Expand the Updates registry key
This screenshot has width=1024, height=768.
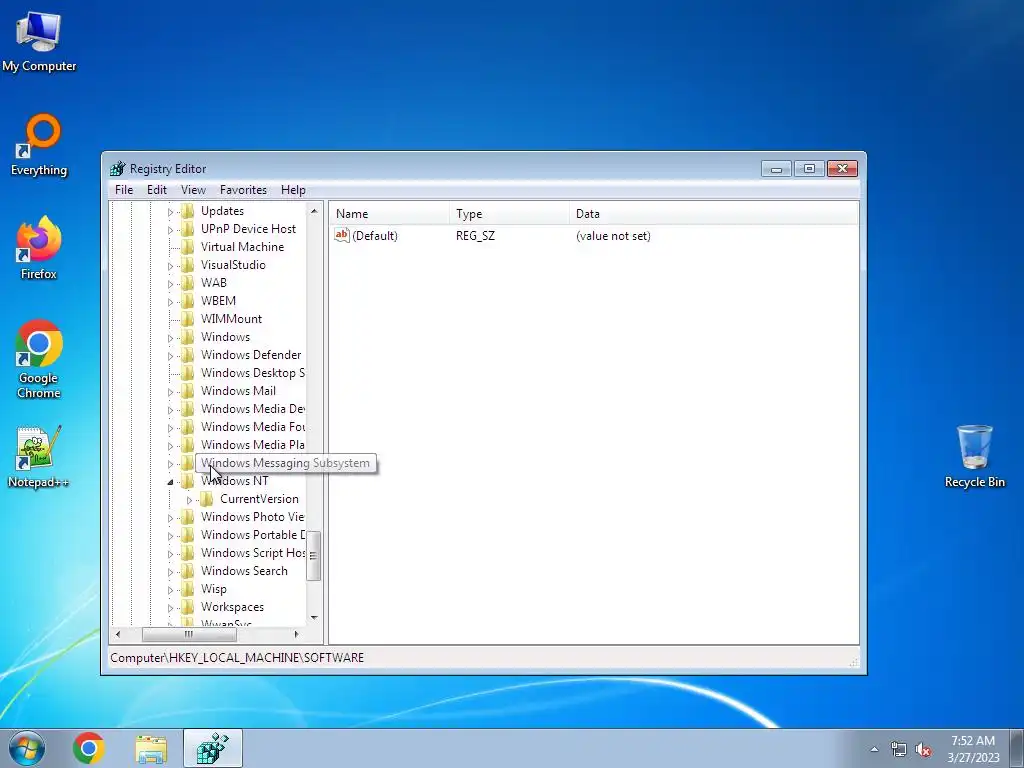pos(170,212)
